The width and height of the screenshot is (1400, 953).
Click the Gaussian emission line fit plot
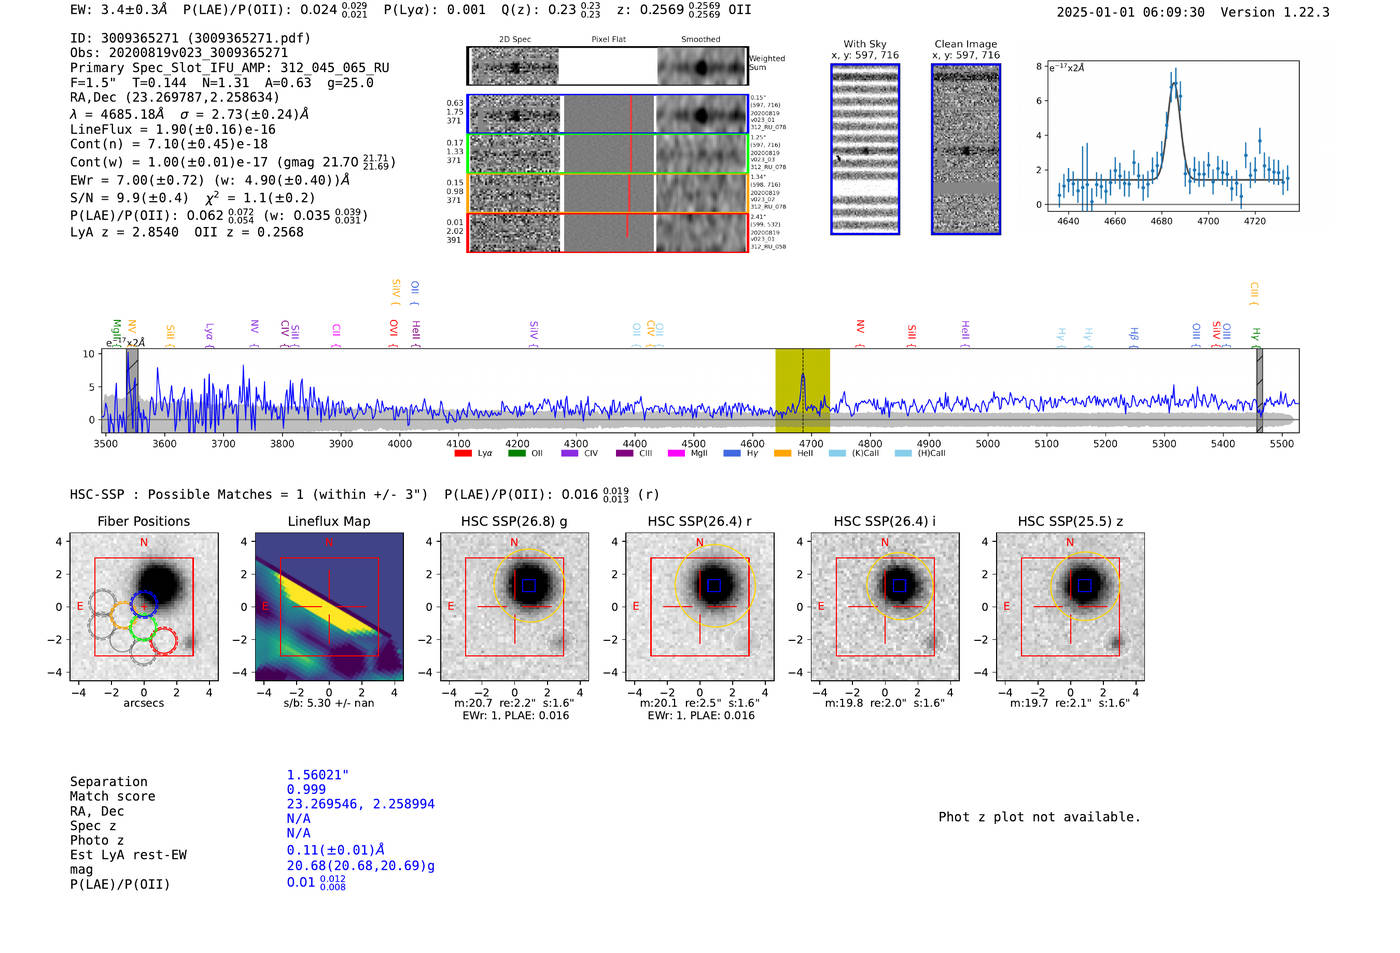point(1172,136)
